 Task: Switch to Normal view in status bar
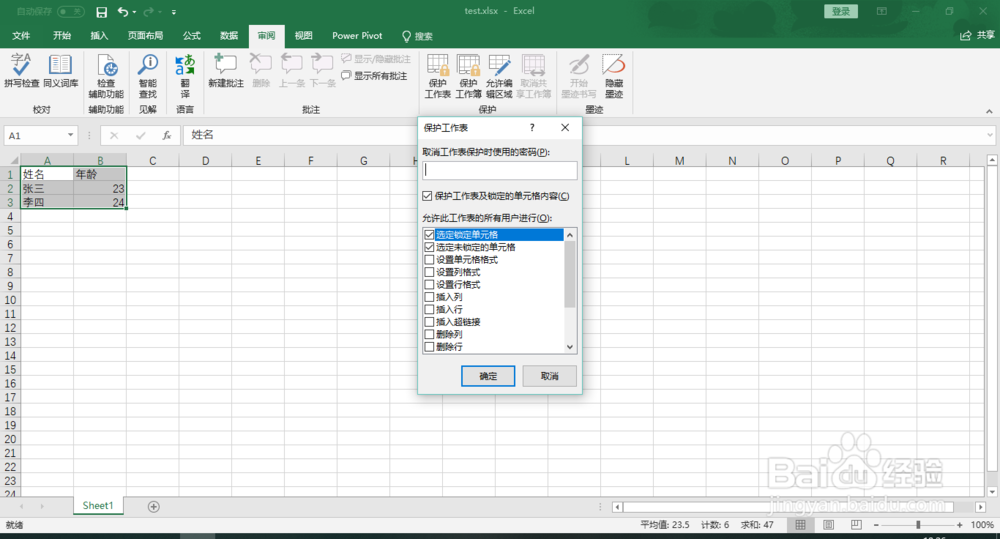point(800,524)
